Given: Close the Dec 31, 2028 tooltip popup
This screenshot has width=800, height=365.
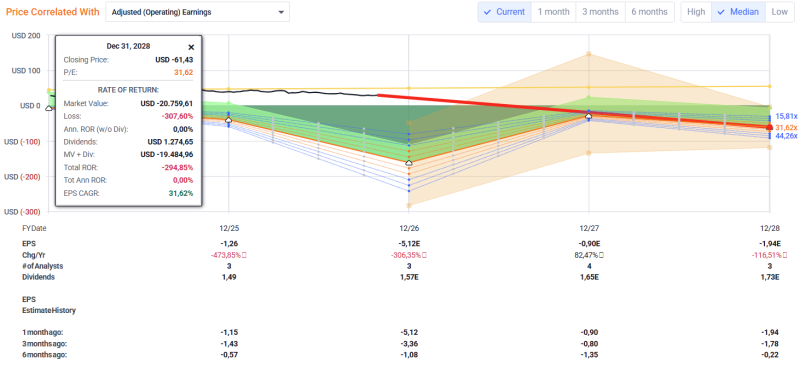Looking at the screenshot, I should 191,47.
